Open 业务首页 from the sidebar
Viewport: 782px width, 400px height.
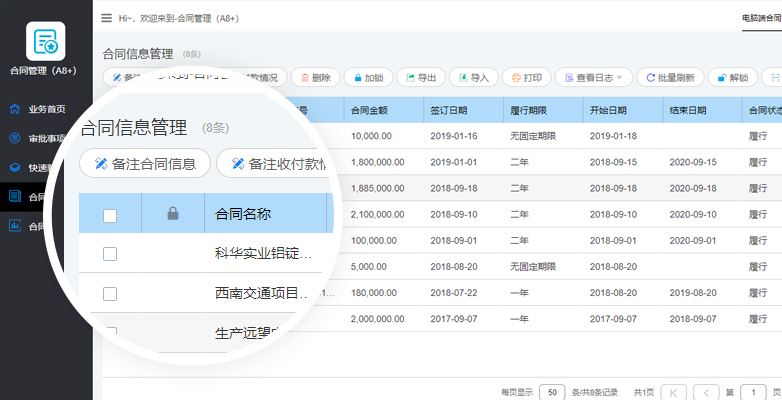pos(46,110)
